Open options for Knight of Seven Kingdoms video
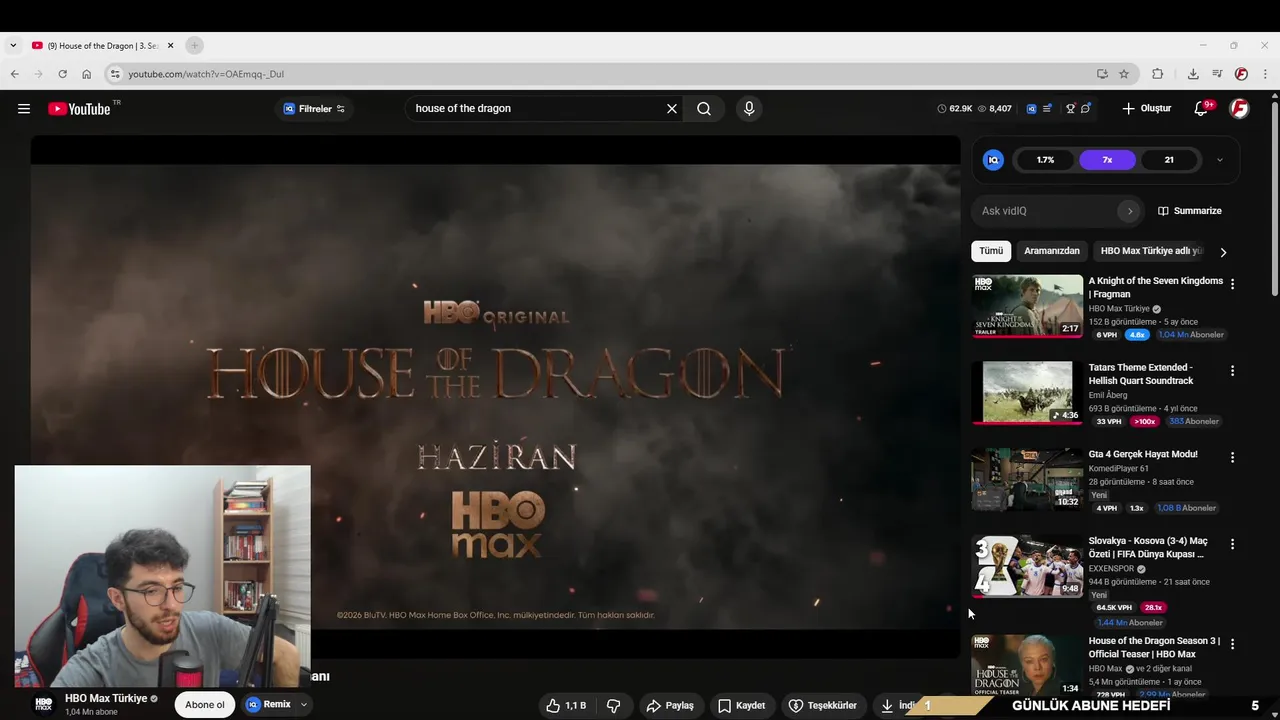Viewport: 1280px width, 720px height. point(1232,284)
